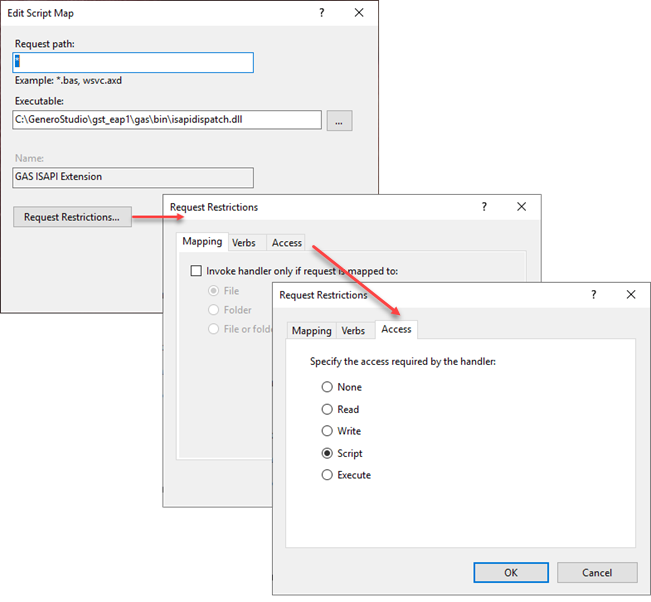
Task: Select Access tab in back Request Restrictions window
Action: (286, 243)
